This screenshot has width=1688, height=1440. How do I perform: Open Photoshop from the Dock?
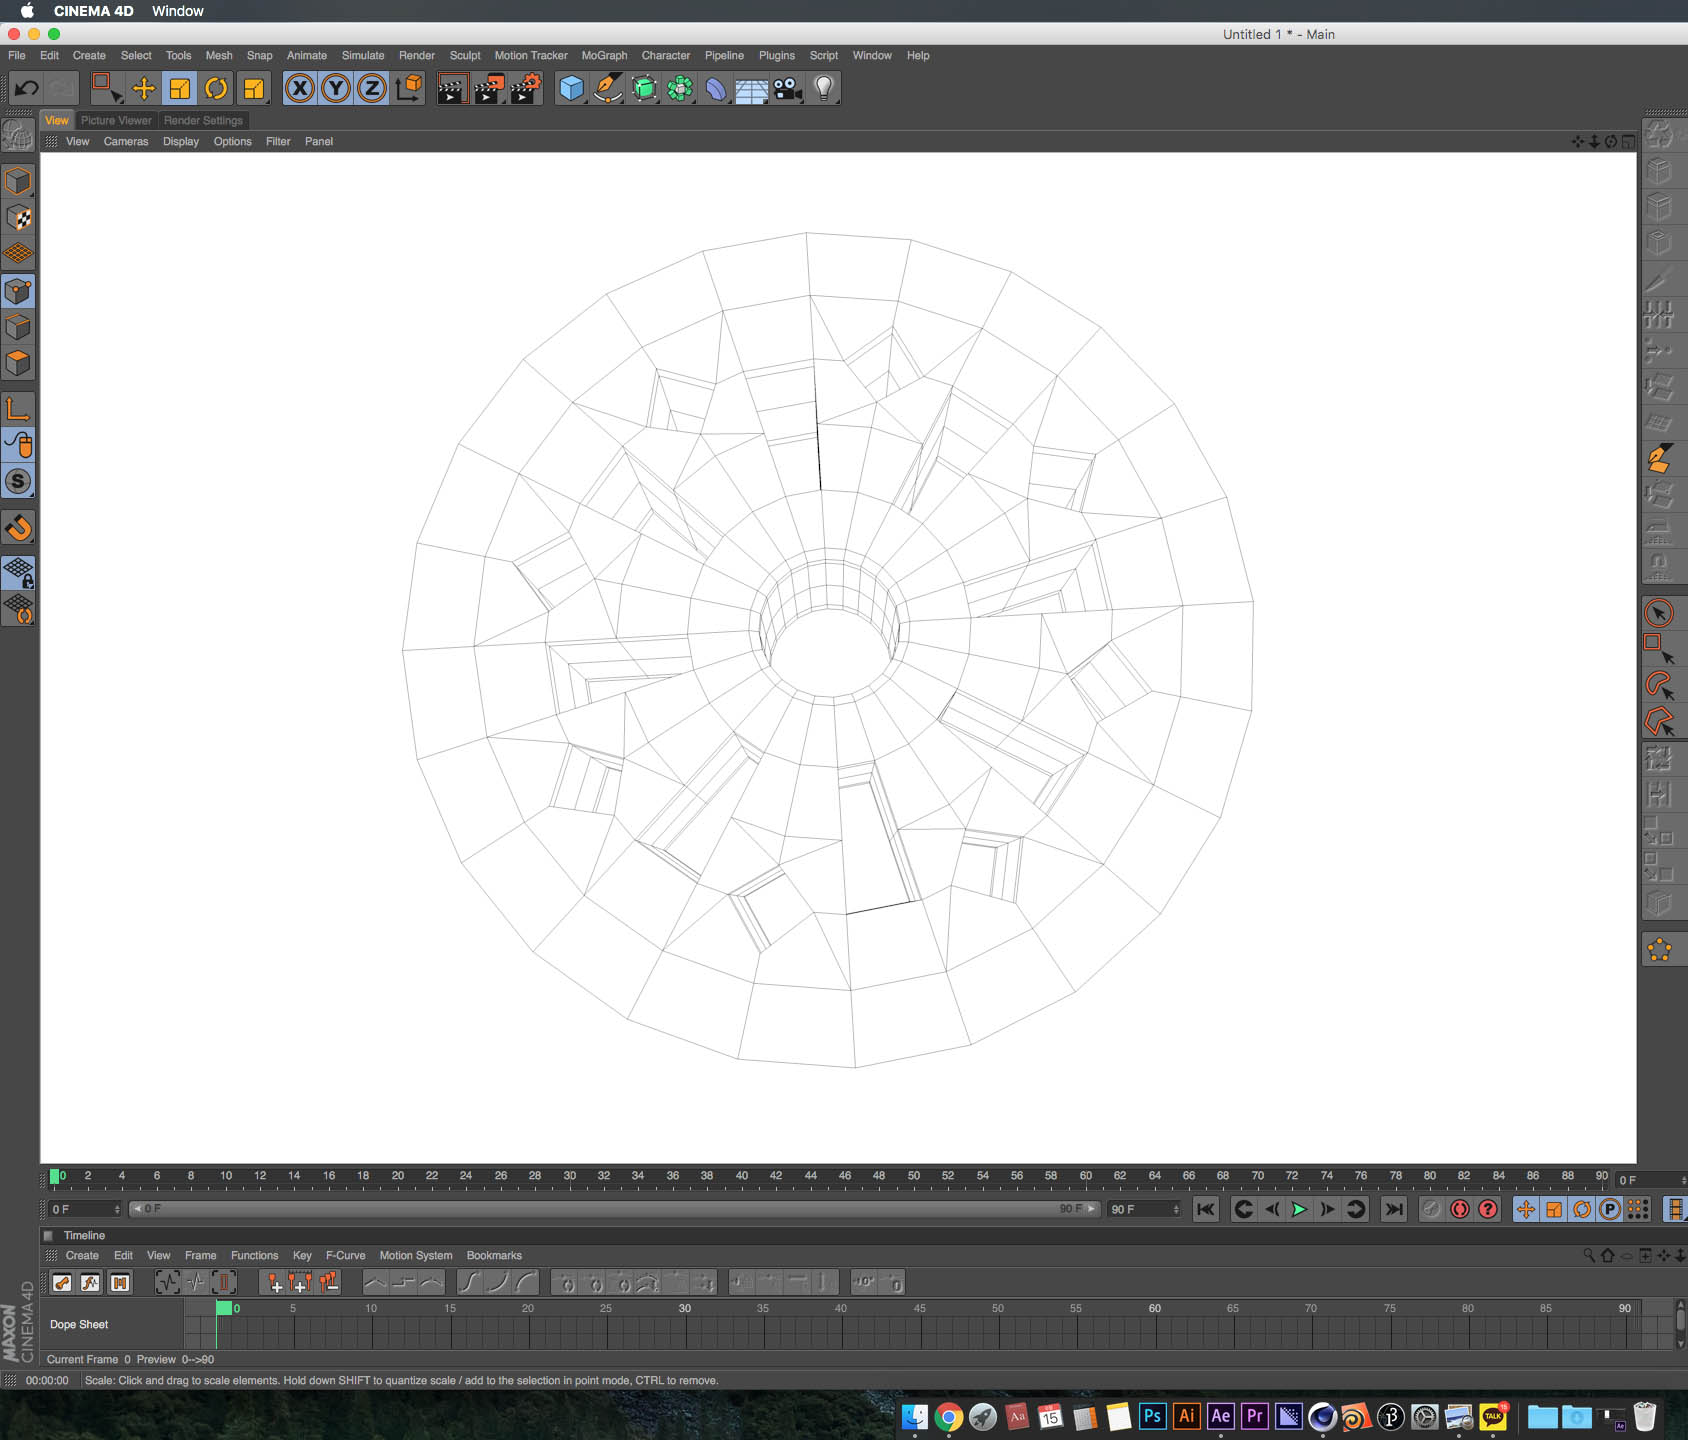pos(1152,1416)
